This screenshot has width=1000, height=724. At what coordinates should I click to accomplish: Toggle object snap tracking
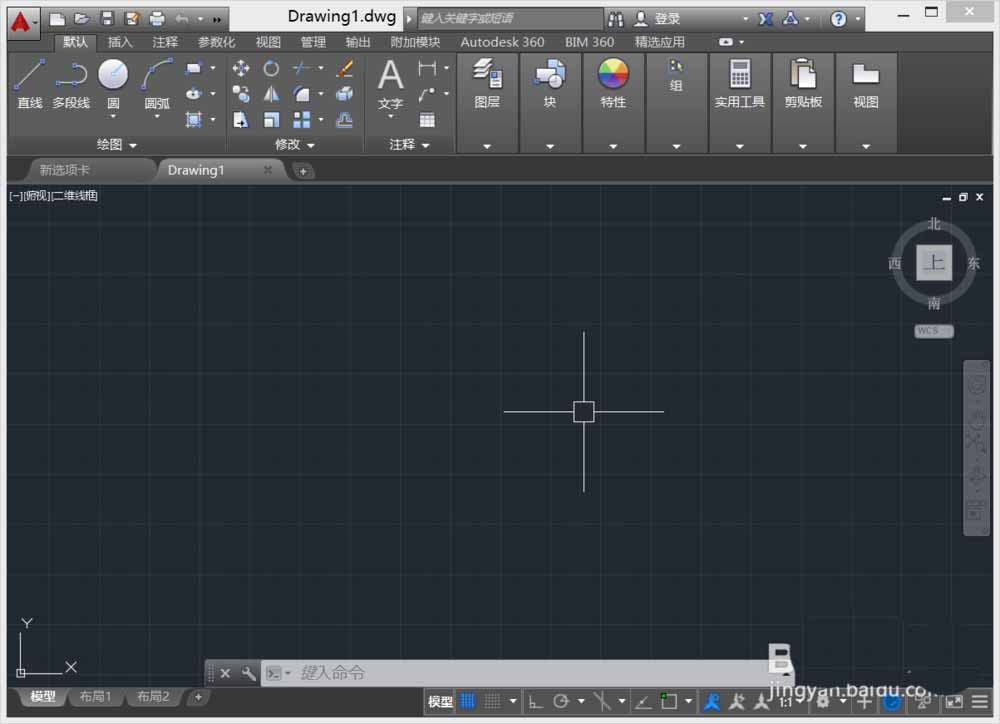tap(643, 702)
